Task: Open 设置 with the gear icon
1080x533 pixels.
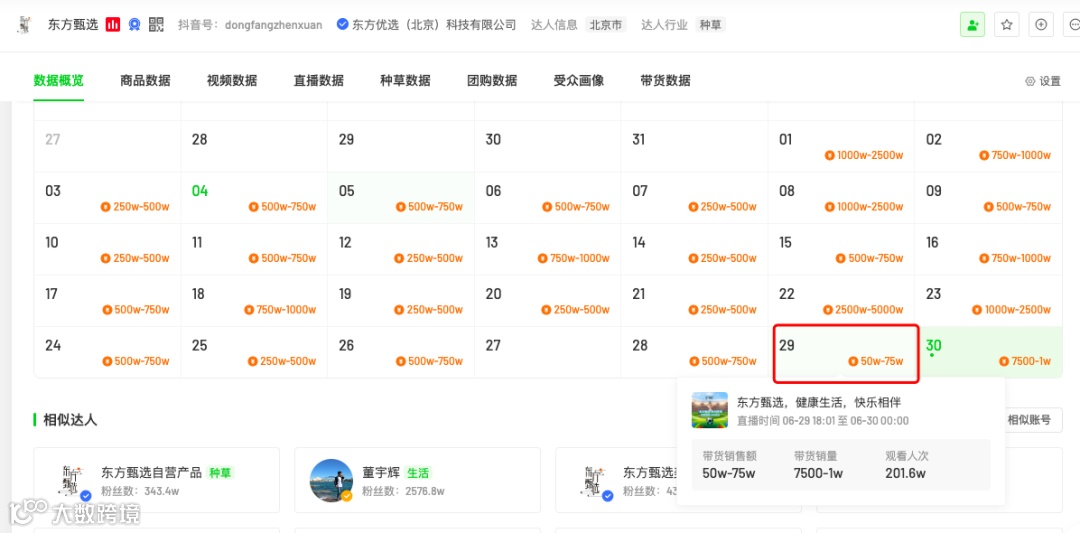Action: [1043, 81]
